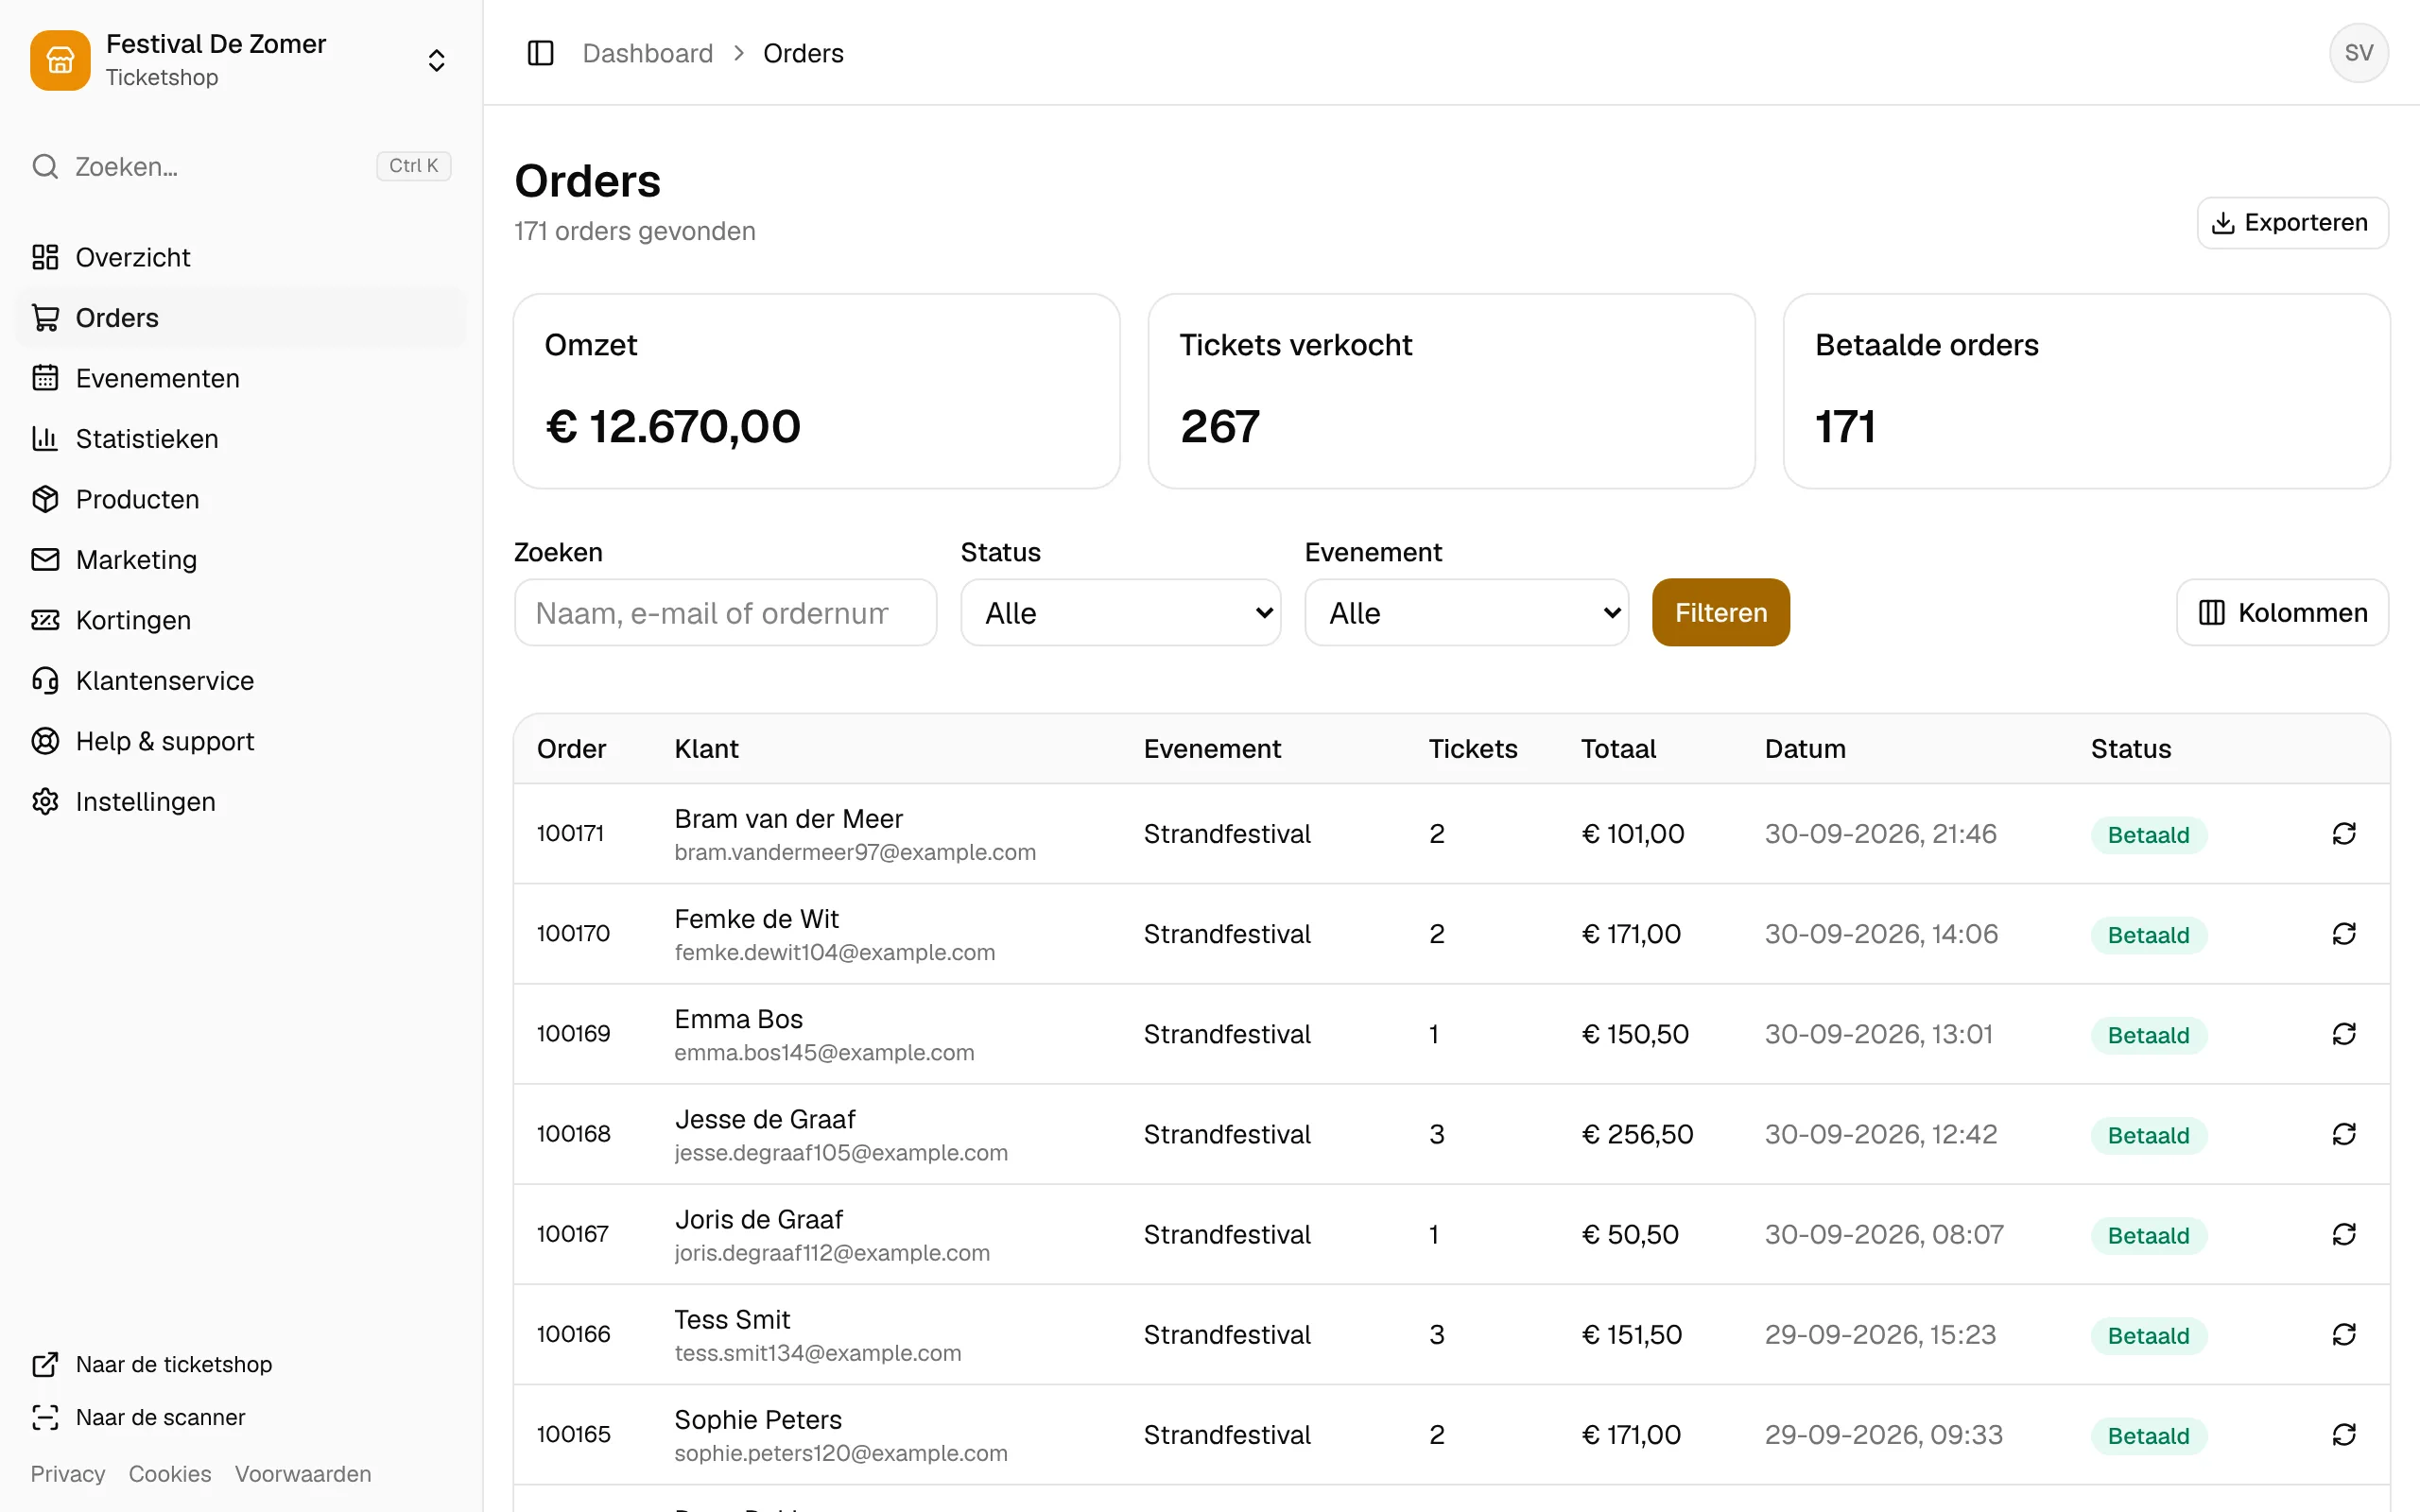2420x1512 pixels.
Task: Click the magnifier icon in sidebar search
Action: [45, 166]
